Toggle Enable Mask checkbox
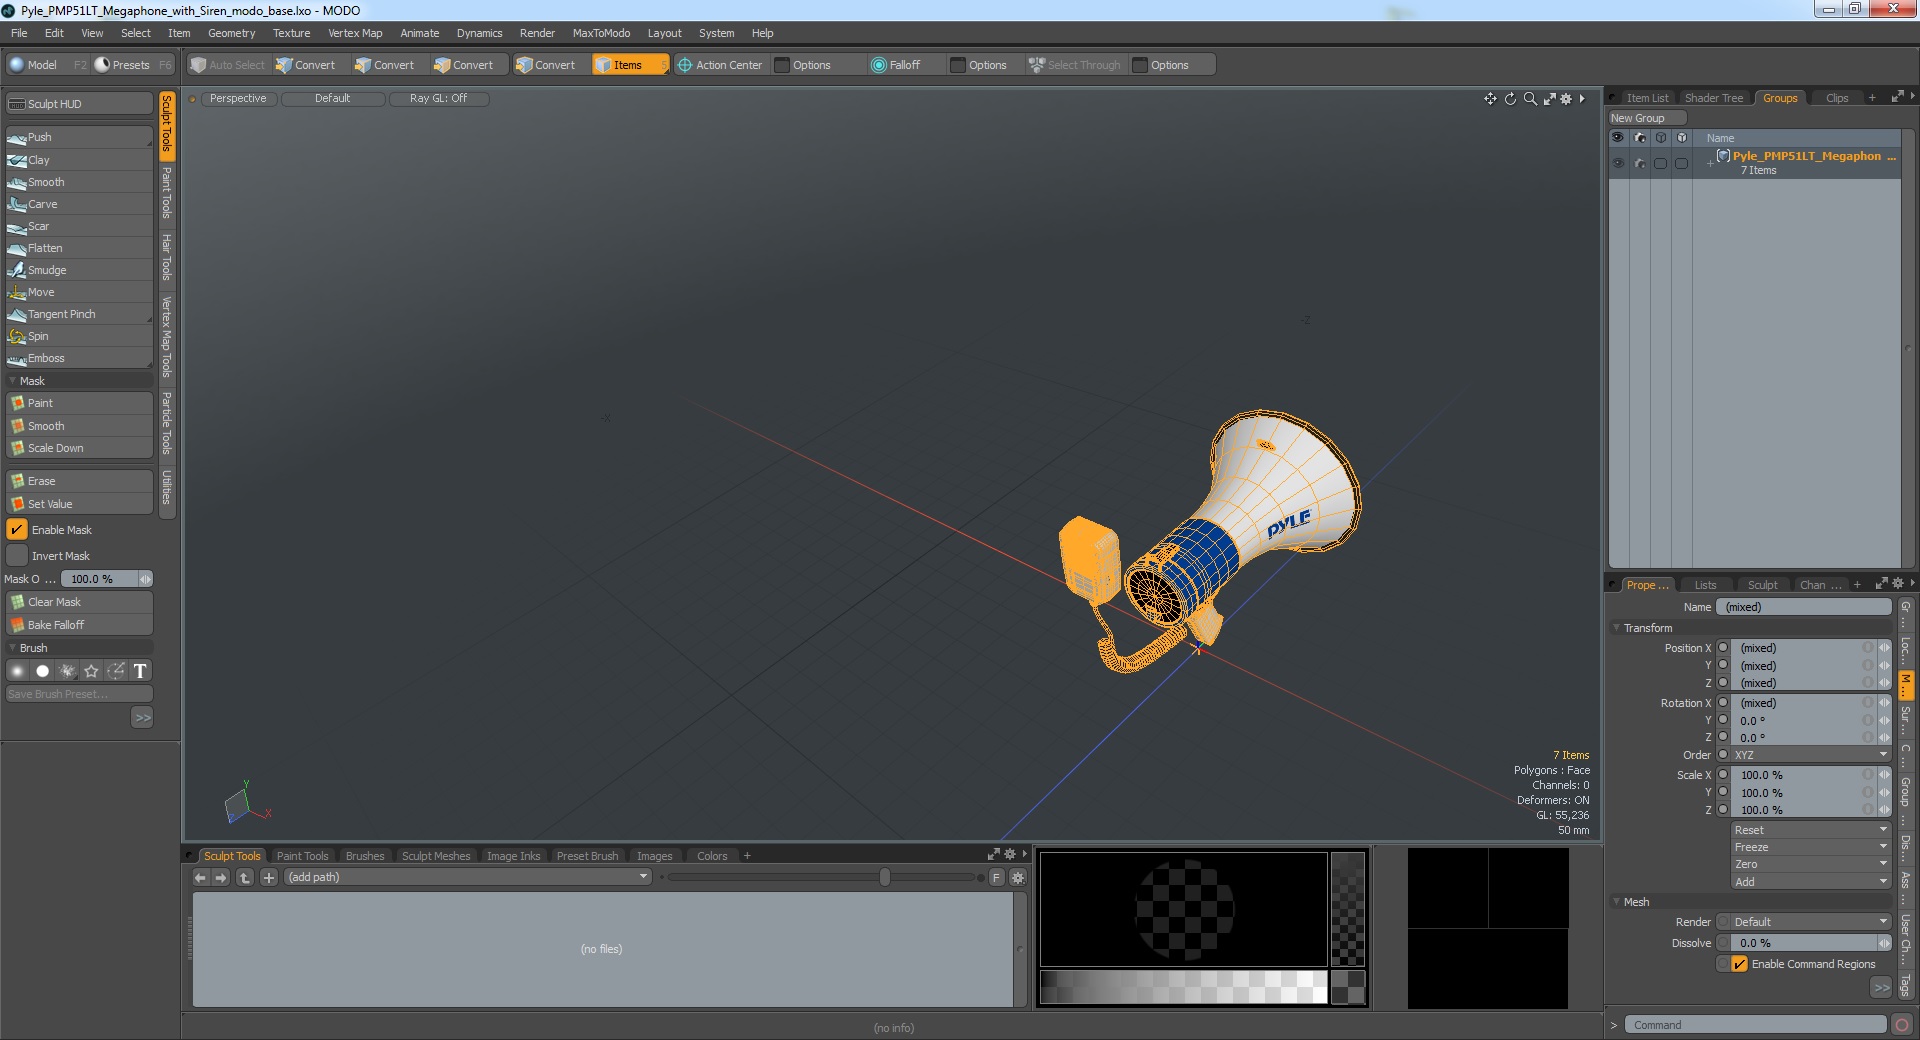 17,530
